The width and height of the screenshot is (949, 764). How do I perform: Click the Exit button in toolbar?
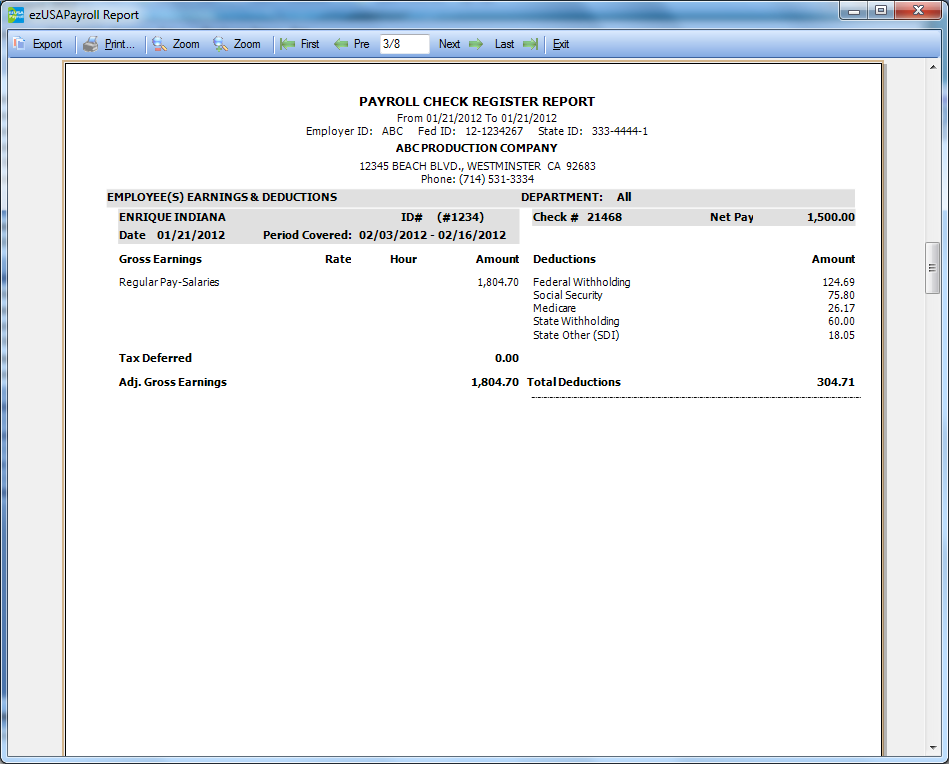[561, 44]
